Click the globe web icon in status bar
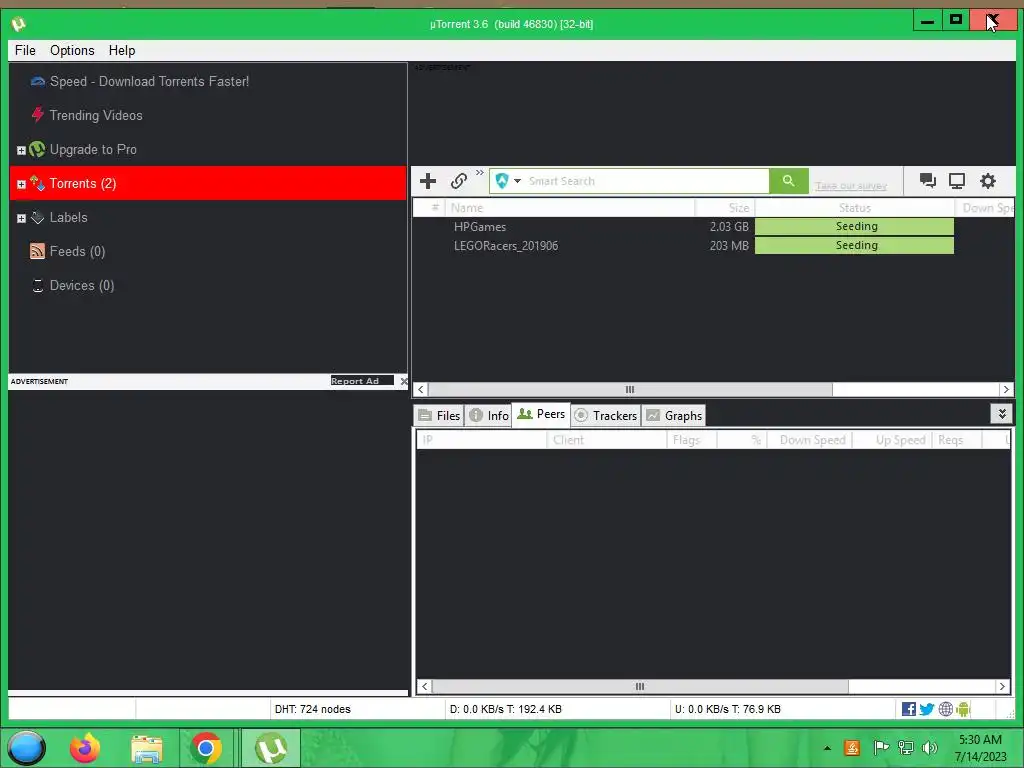 click(x=945, y=709)
